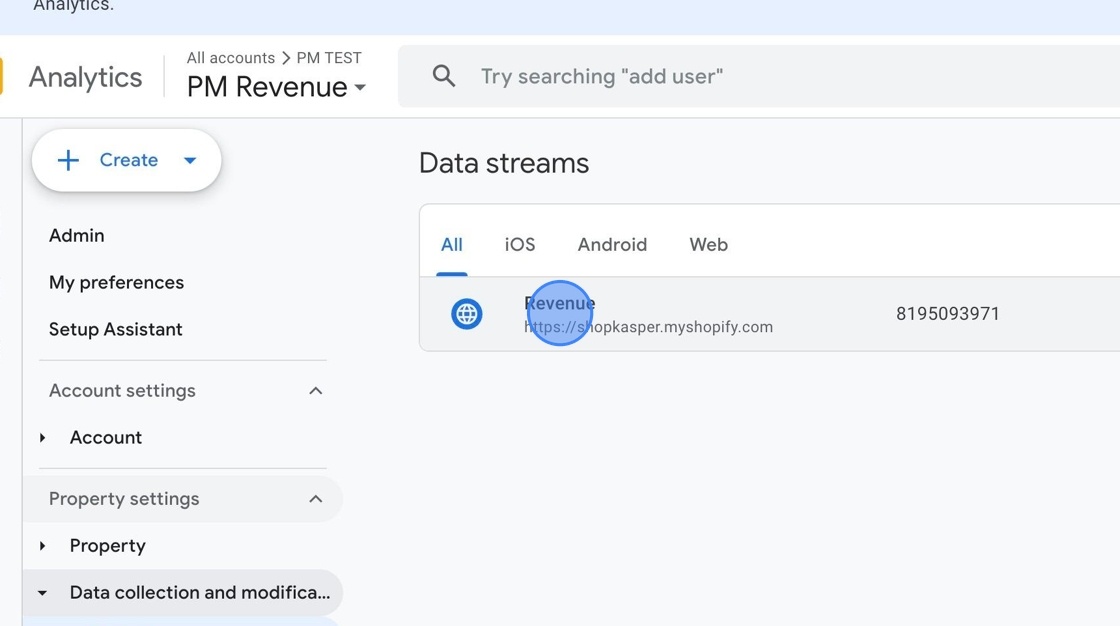Click the search magnifier icon
The height and width of the screenshot is (626, 1120).
point(443,75)
